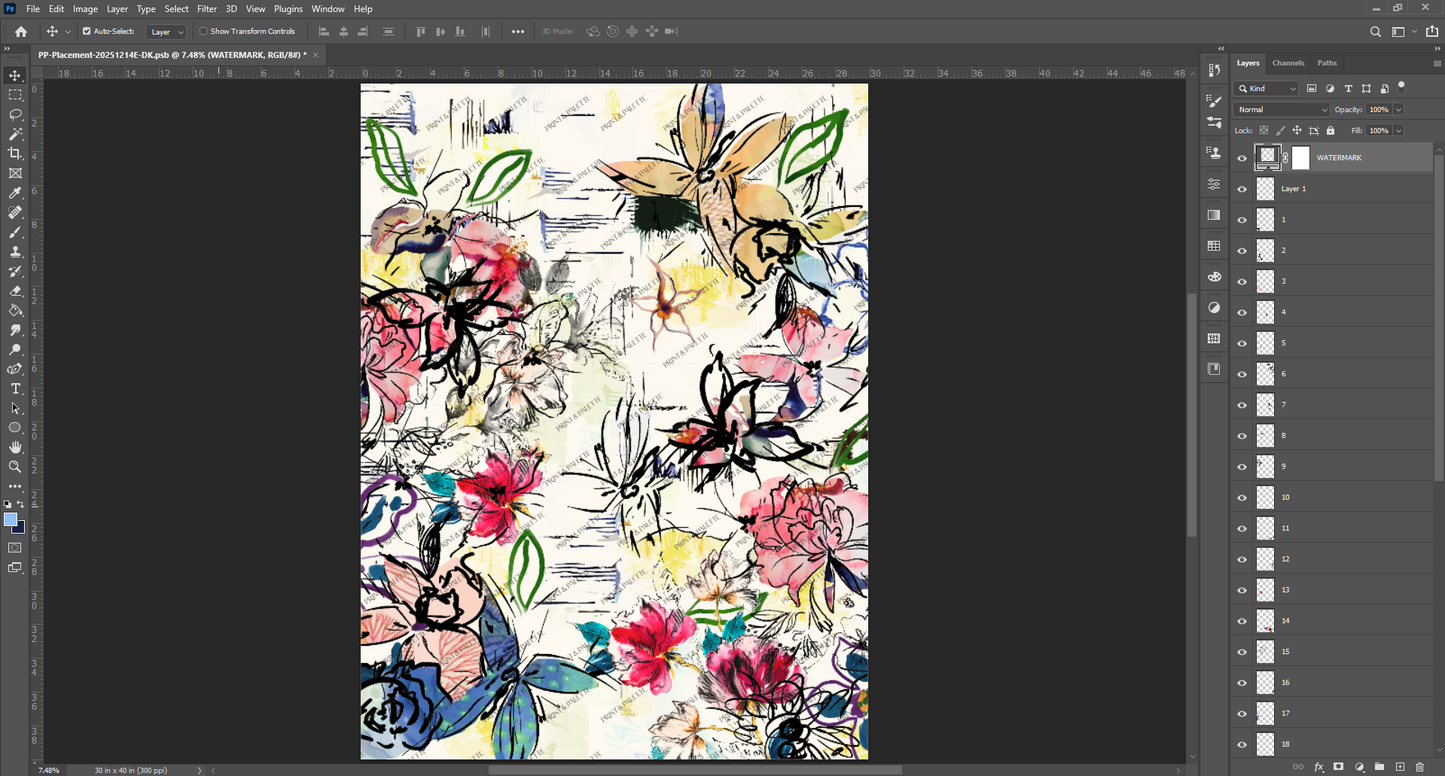Click the background color swatch

(x=18, y=527)
